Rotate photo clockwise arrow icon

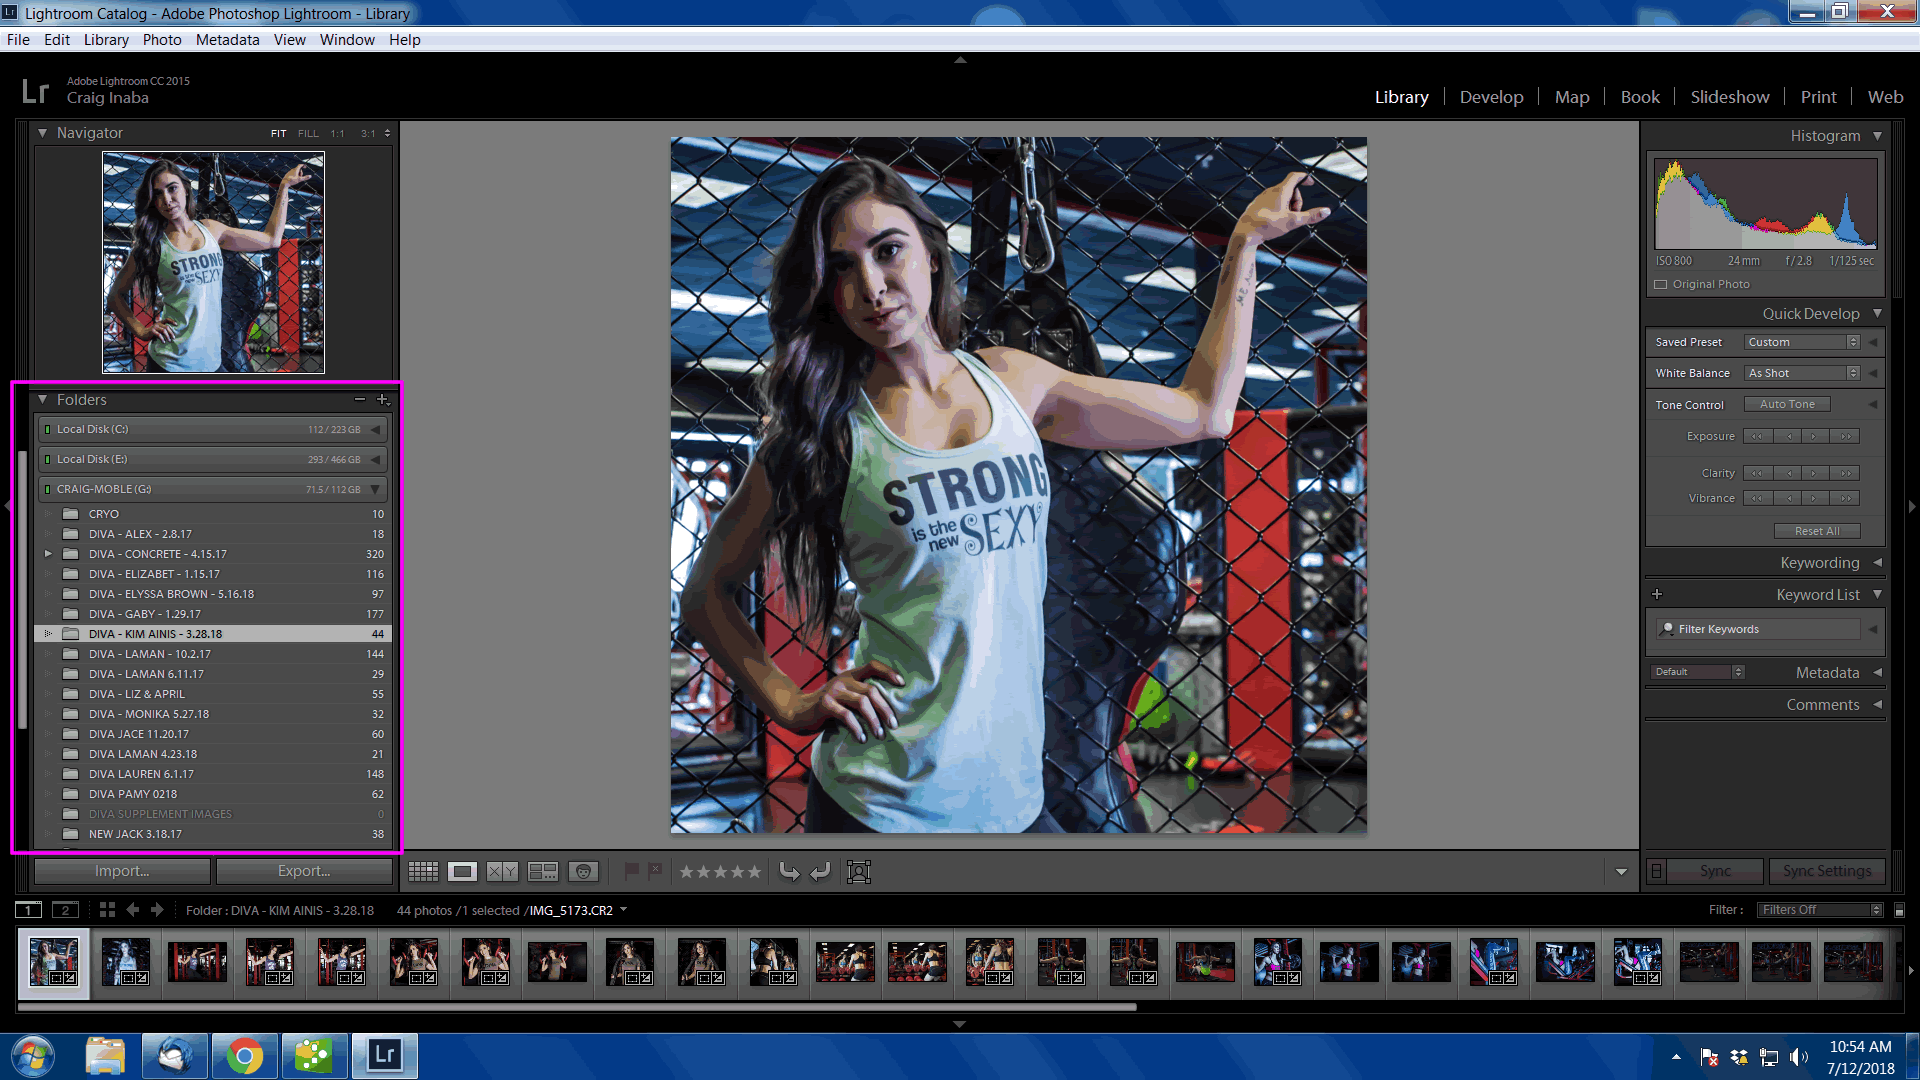pyautogui.click(x=820, y=872)
